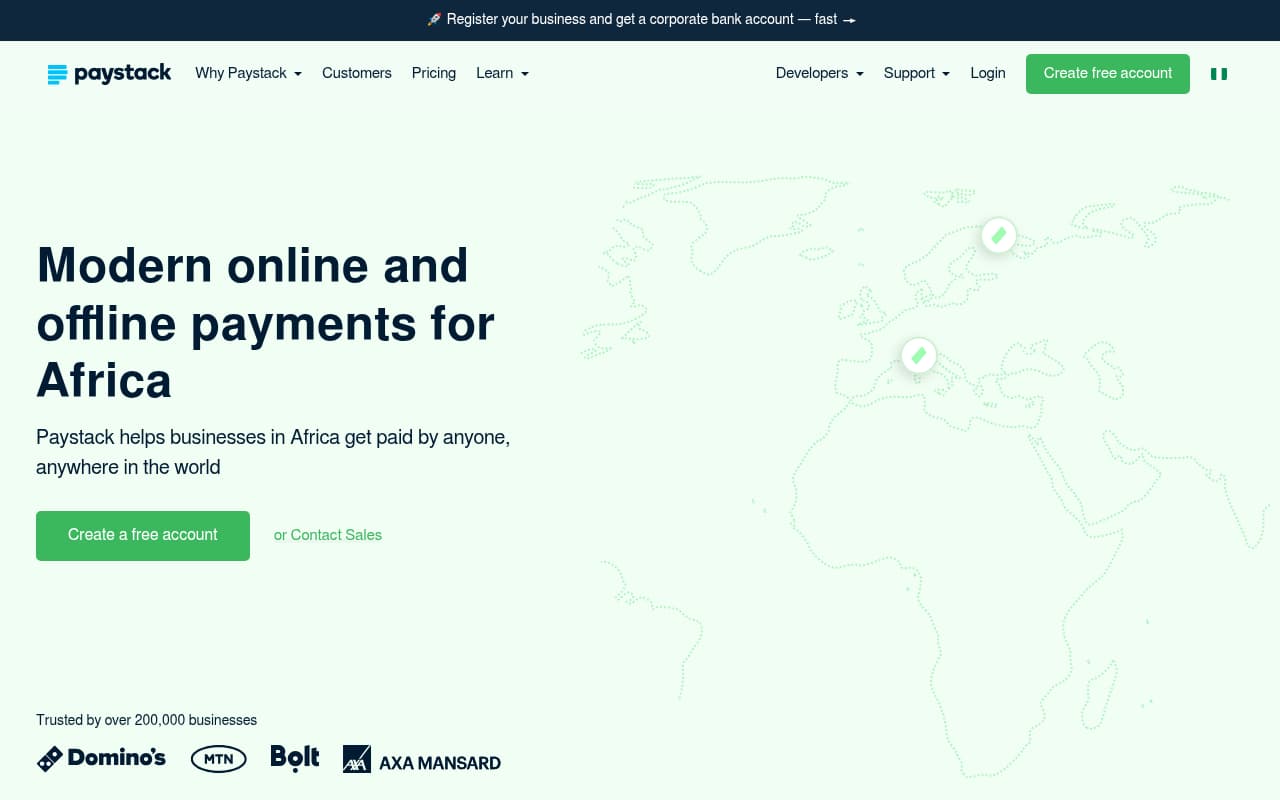The height and width of the screenshot is (800, 1280).
Task: Expand the Learn dropdown menu
Action: (x=502, y=73)
